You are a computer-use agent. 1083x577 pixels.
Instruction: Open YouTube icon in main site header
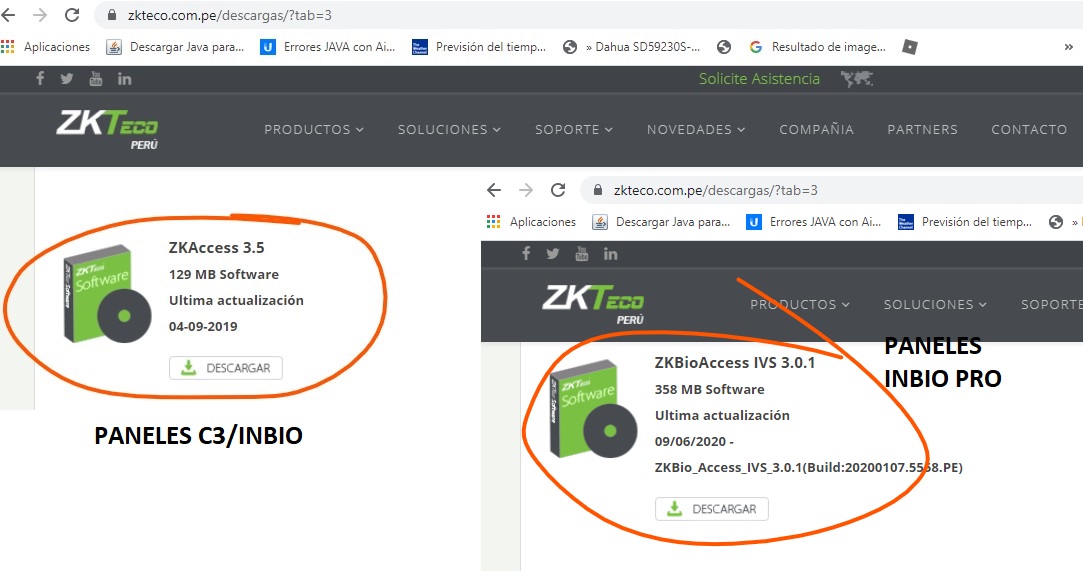pyautogui.click(x=95, y=79)
